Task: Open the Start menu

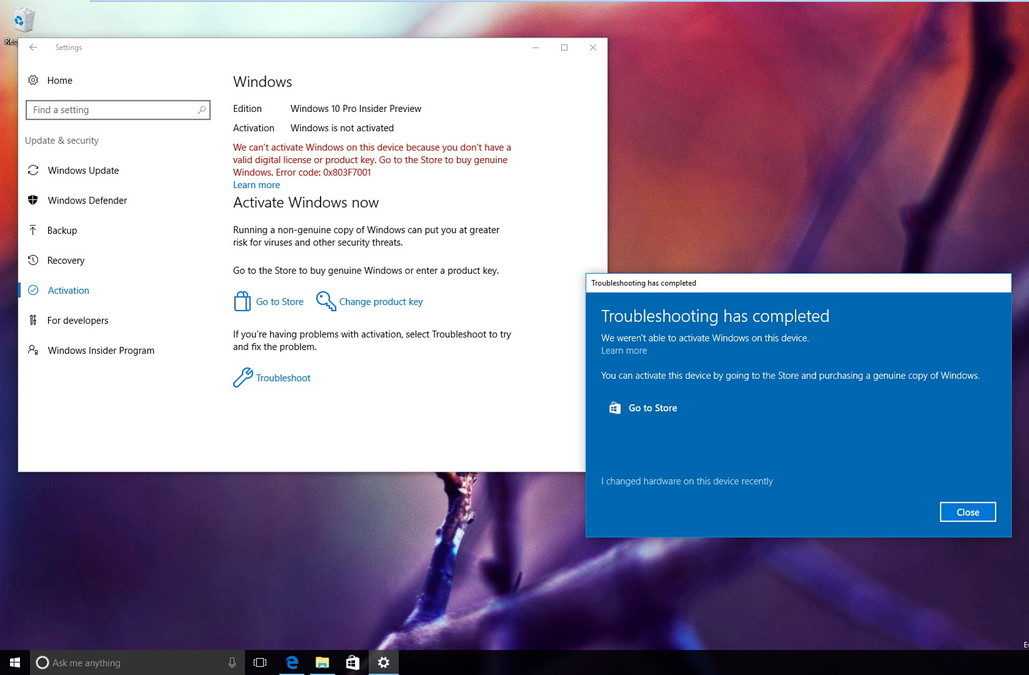Action: (14, 663)
